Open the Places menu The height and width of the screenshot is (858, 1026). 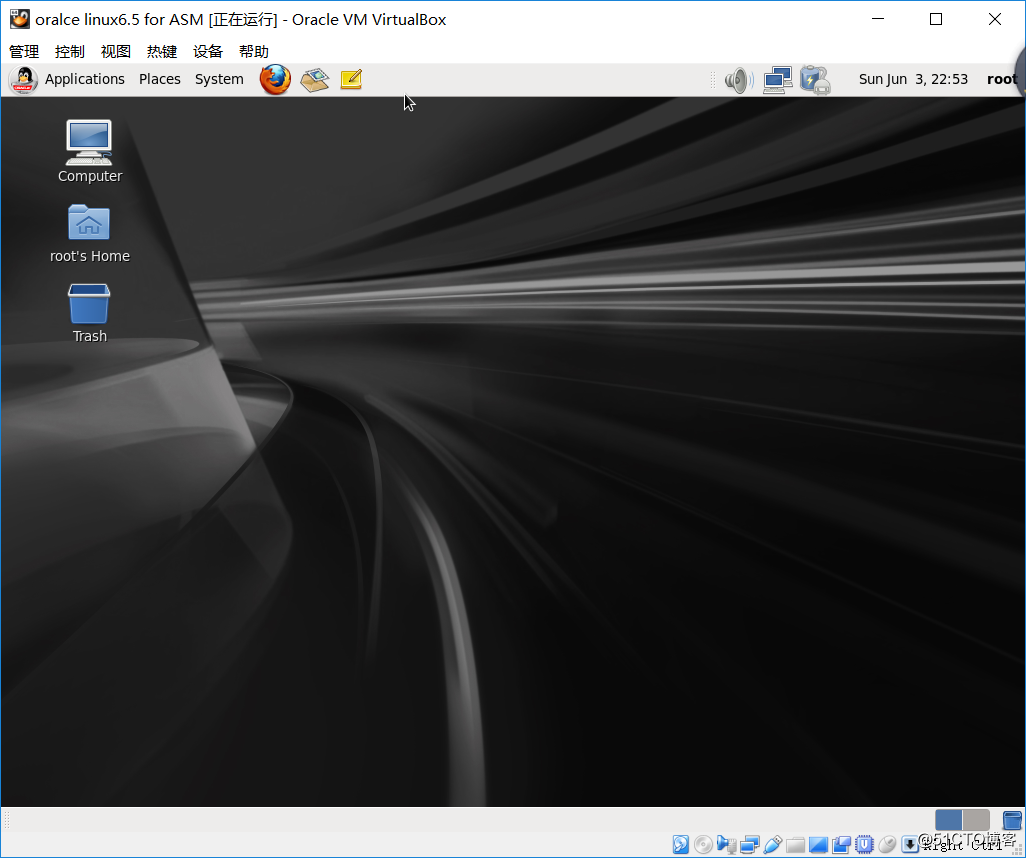coord(160,79)
